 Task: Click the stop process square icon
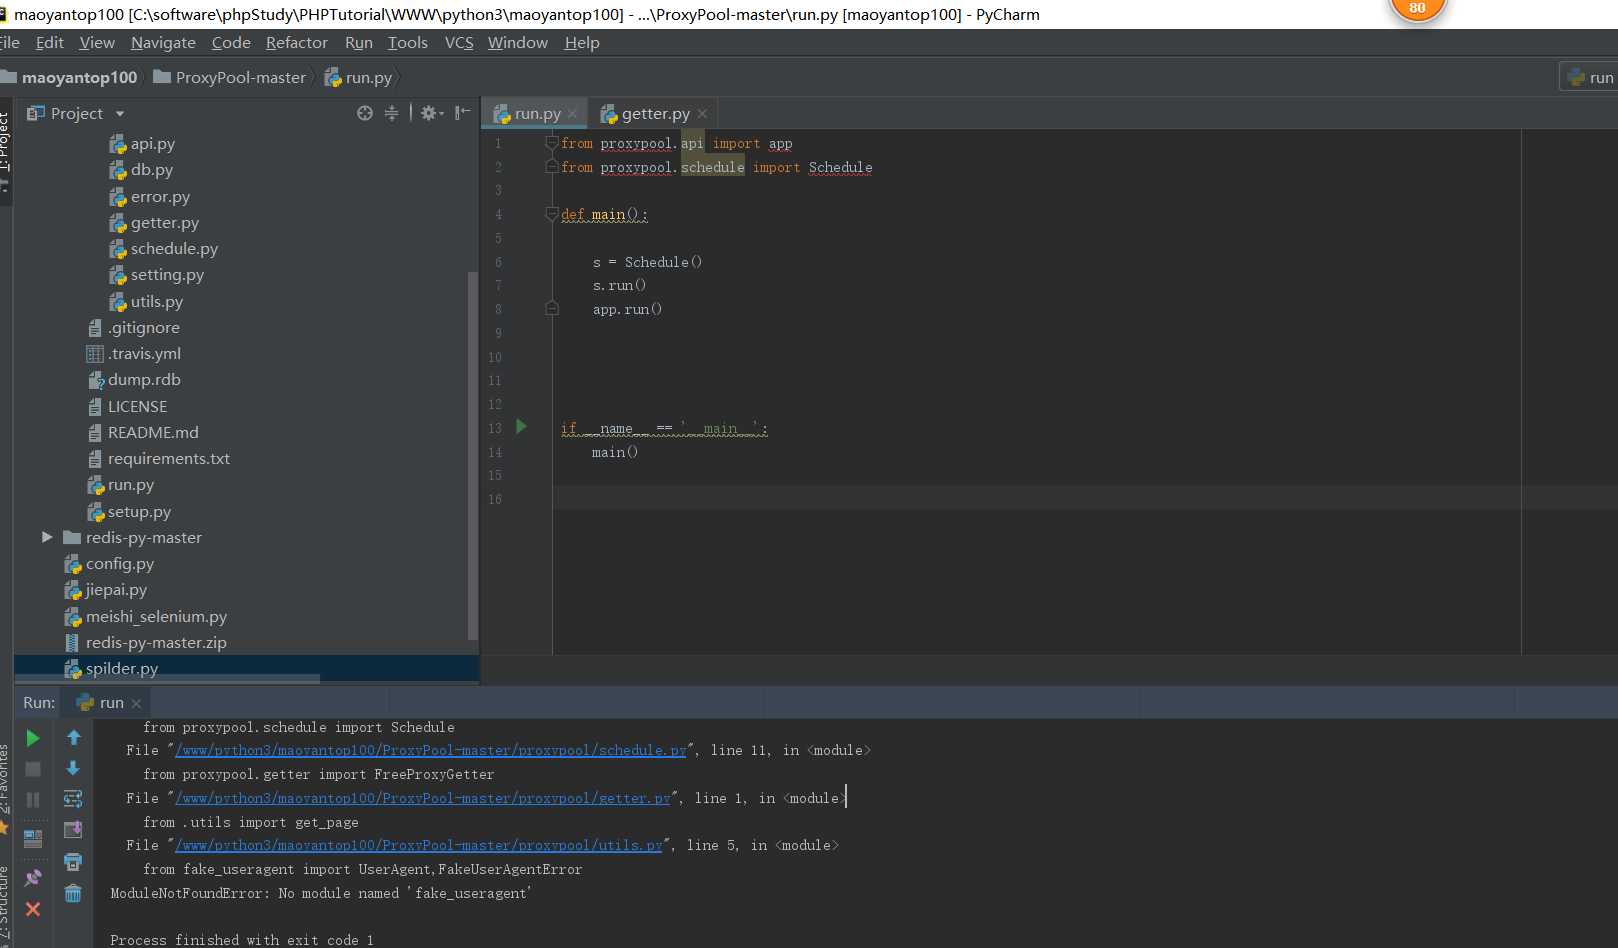33,769
